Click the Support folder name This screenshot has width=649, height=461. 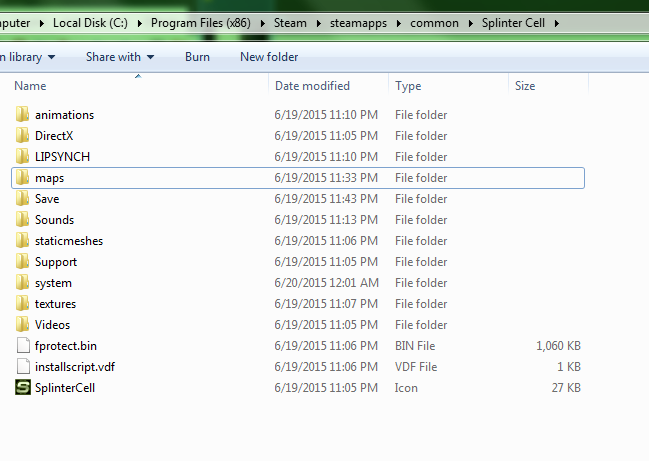(56, 262)
